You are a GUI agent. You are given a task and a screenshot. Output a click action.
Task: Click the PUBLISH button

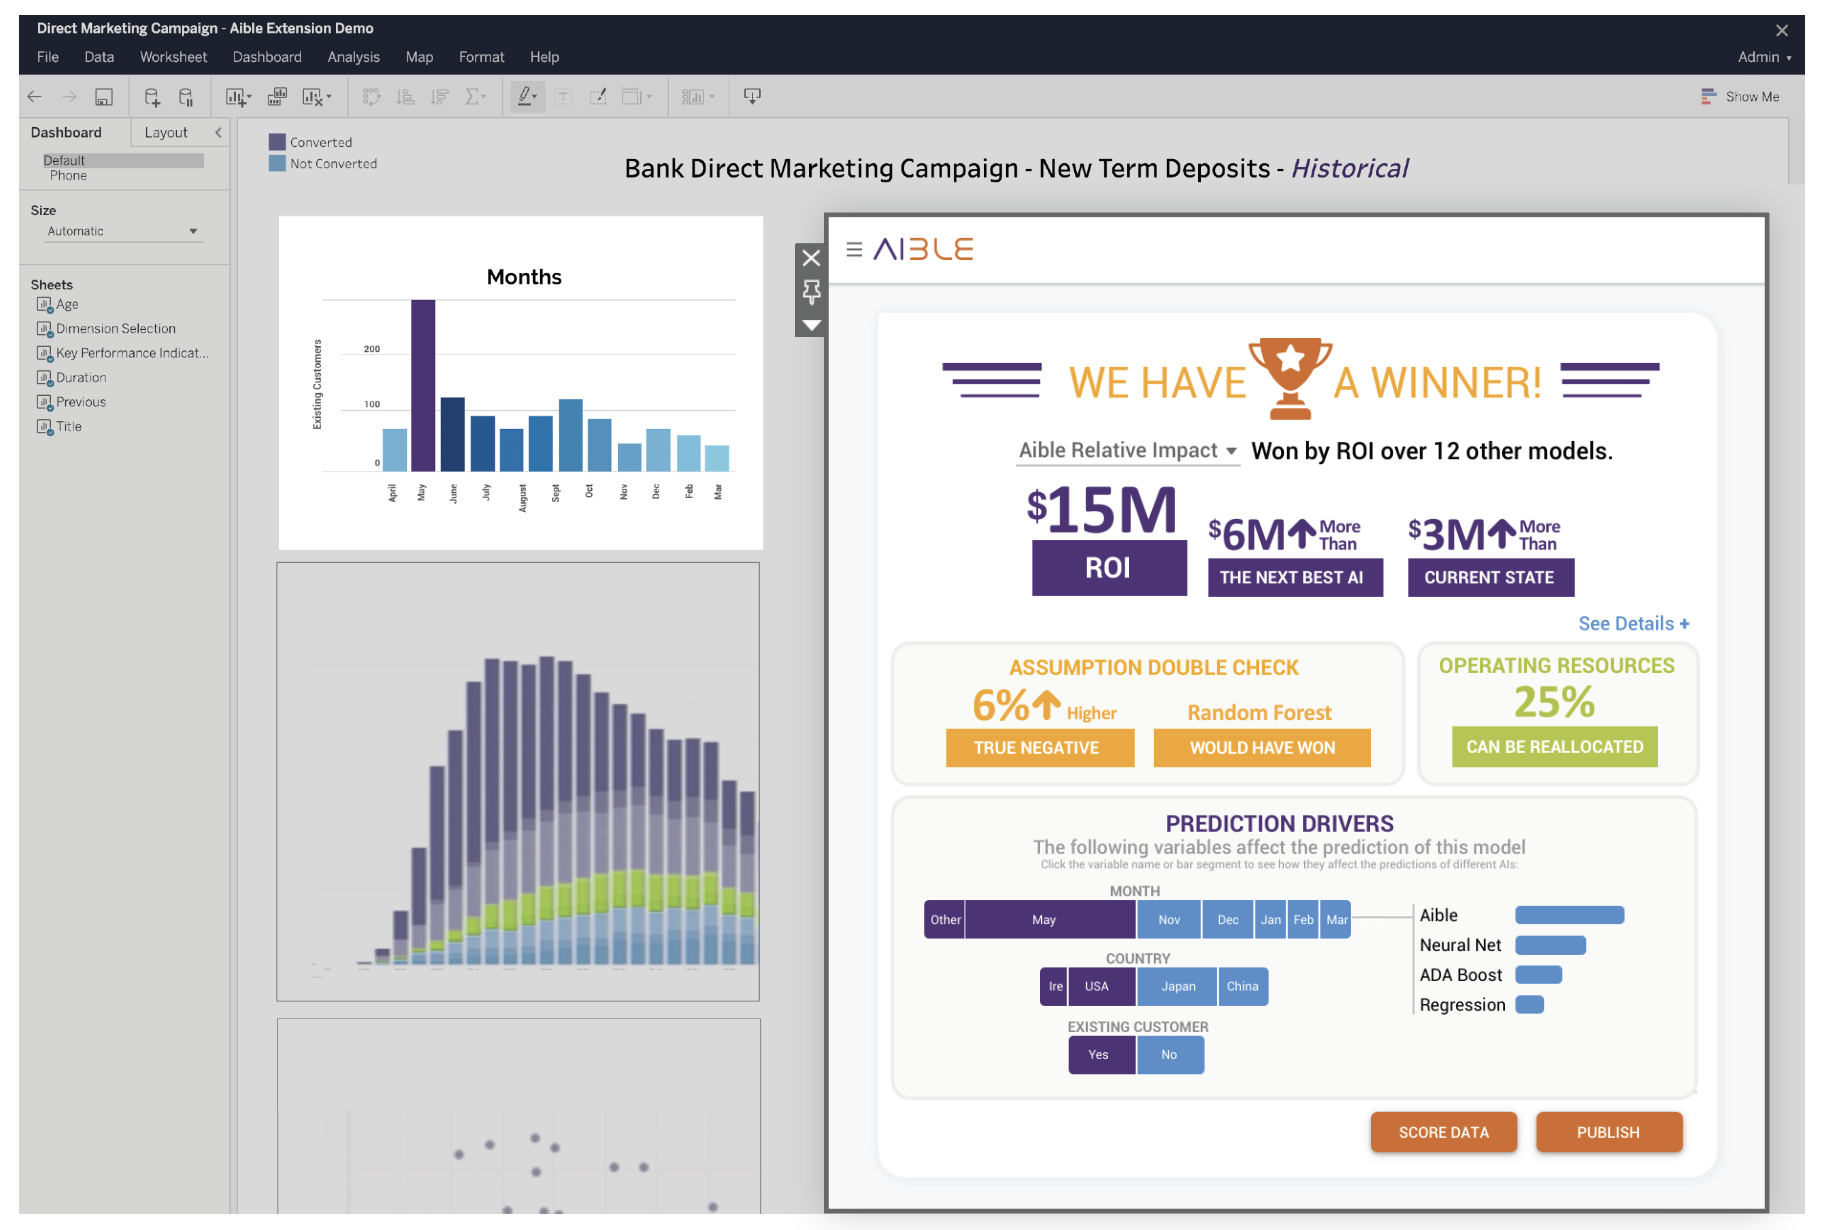[1608, 1132]
